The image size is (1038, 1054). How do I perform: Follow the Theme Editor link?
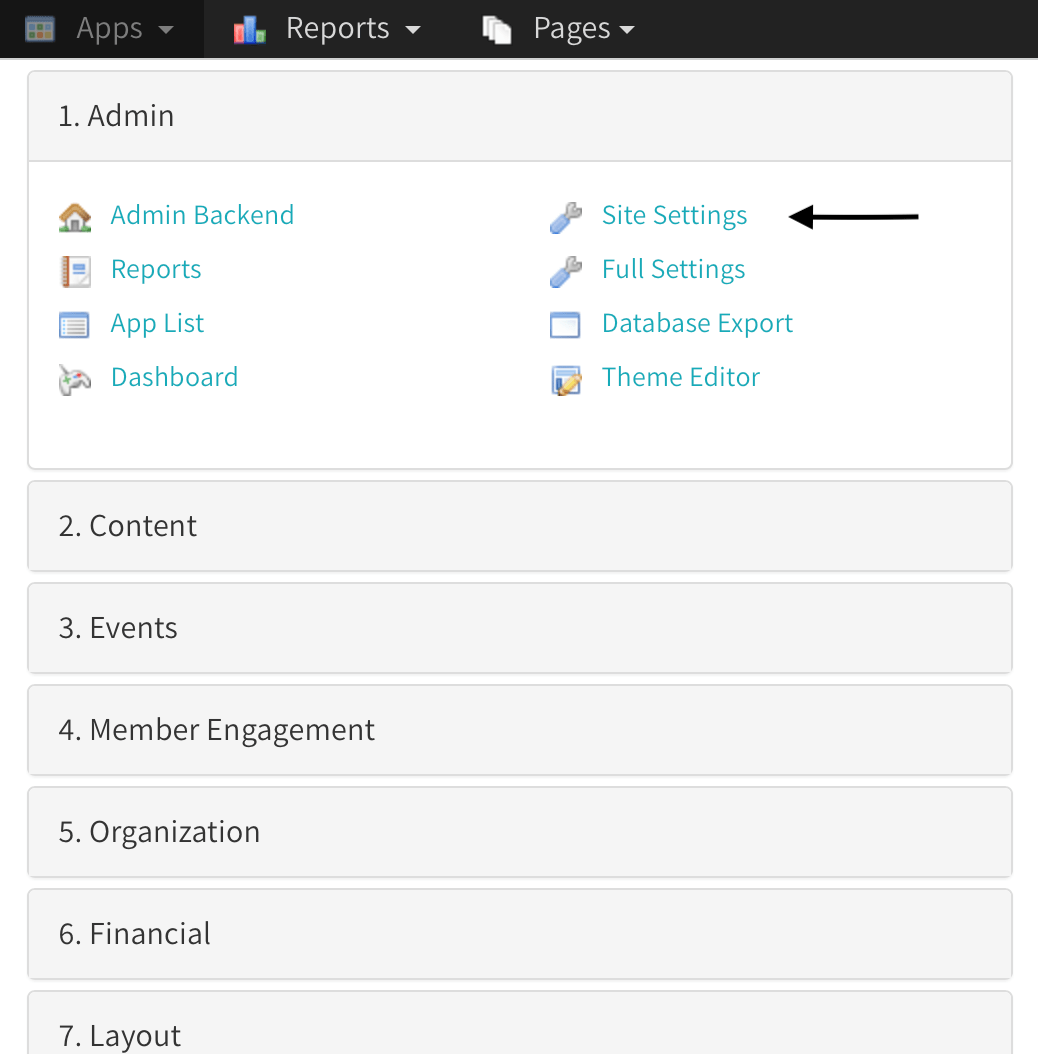pos(680,377)
